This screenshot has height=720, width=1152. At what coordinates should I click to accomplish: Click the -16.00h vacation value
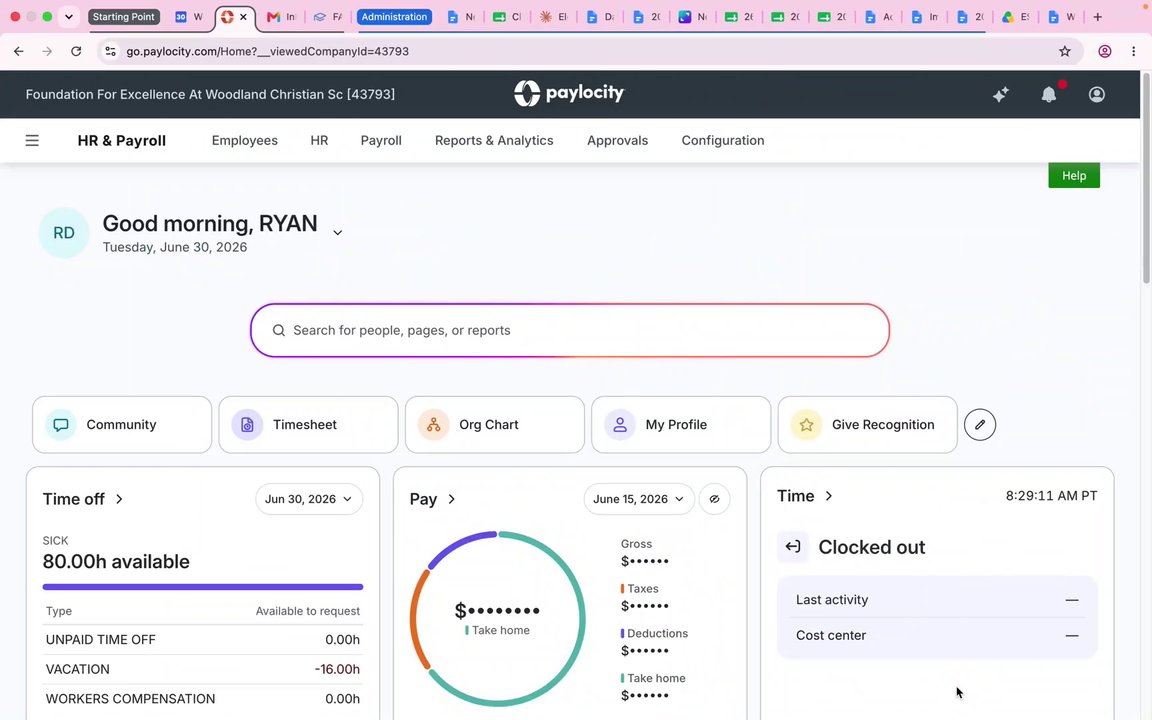click(337, 669)
